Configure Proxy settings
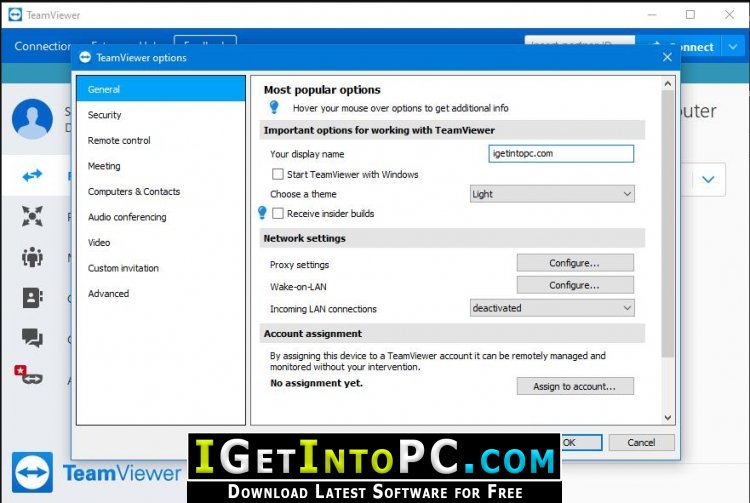The height and width of the screenshot is (503, 750). point(575,263)
